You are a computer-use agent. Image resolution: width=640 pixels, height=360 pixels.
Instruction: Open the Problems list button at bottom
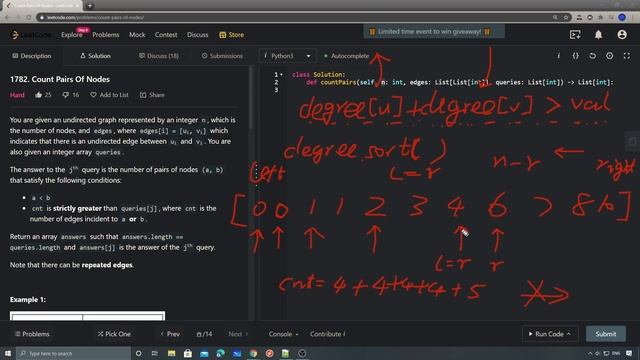pyautogui.click(x=32, y=334)
